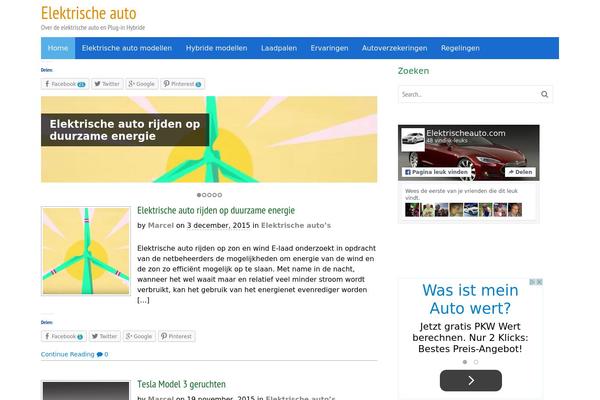
Task: Click the slider caption Elektrische auto rijden op duurzame energie
Action: (125, 130)
